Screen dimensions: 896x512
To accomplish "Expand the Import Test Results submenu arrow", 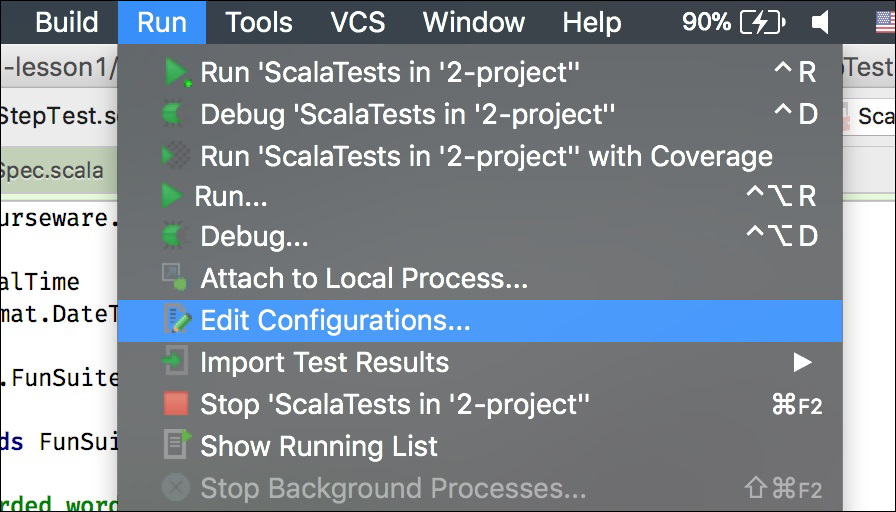I will point(803,362).
